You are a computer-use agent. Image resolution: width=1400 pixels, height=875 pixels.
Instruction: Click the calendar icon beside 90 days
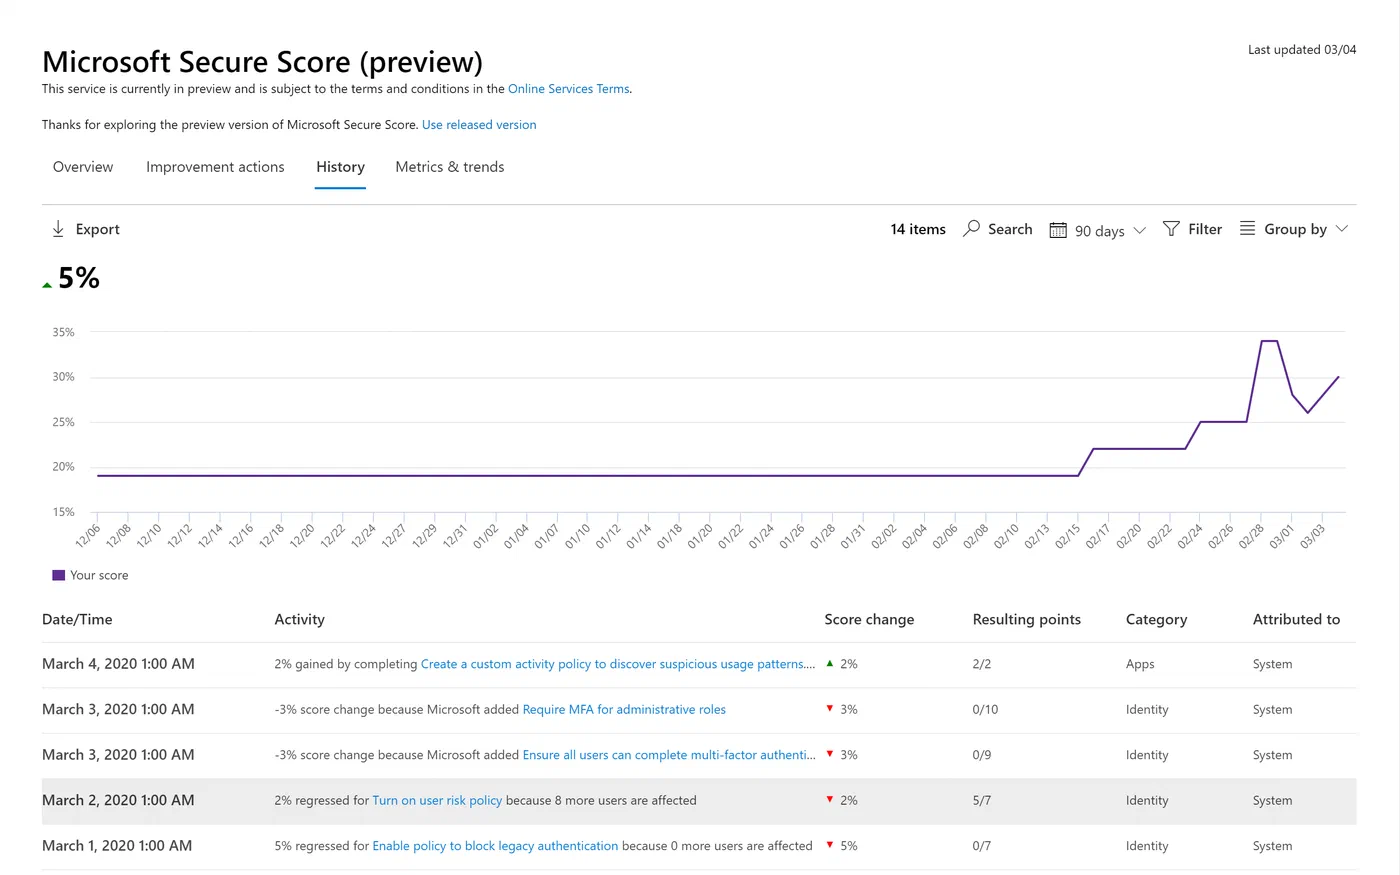pos(1058,230)
